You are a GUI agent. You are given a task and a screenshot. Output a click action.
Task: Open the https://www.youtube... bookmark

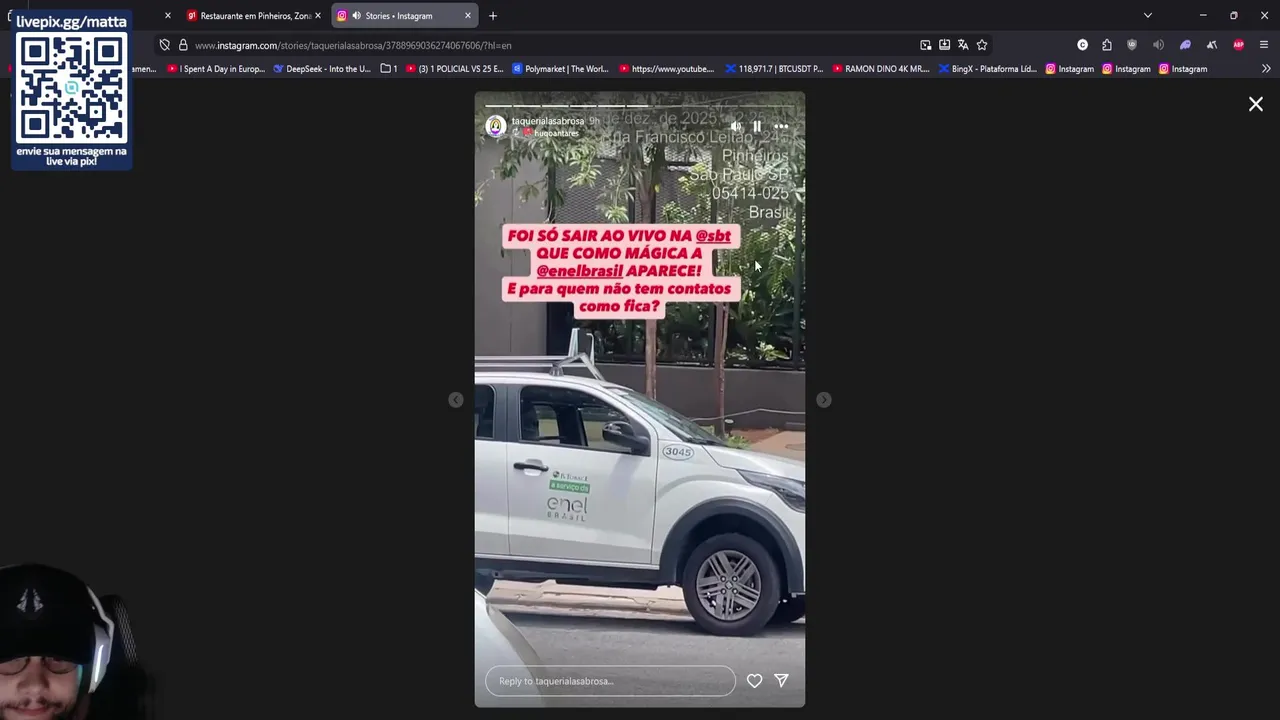666,69
